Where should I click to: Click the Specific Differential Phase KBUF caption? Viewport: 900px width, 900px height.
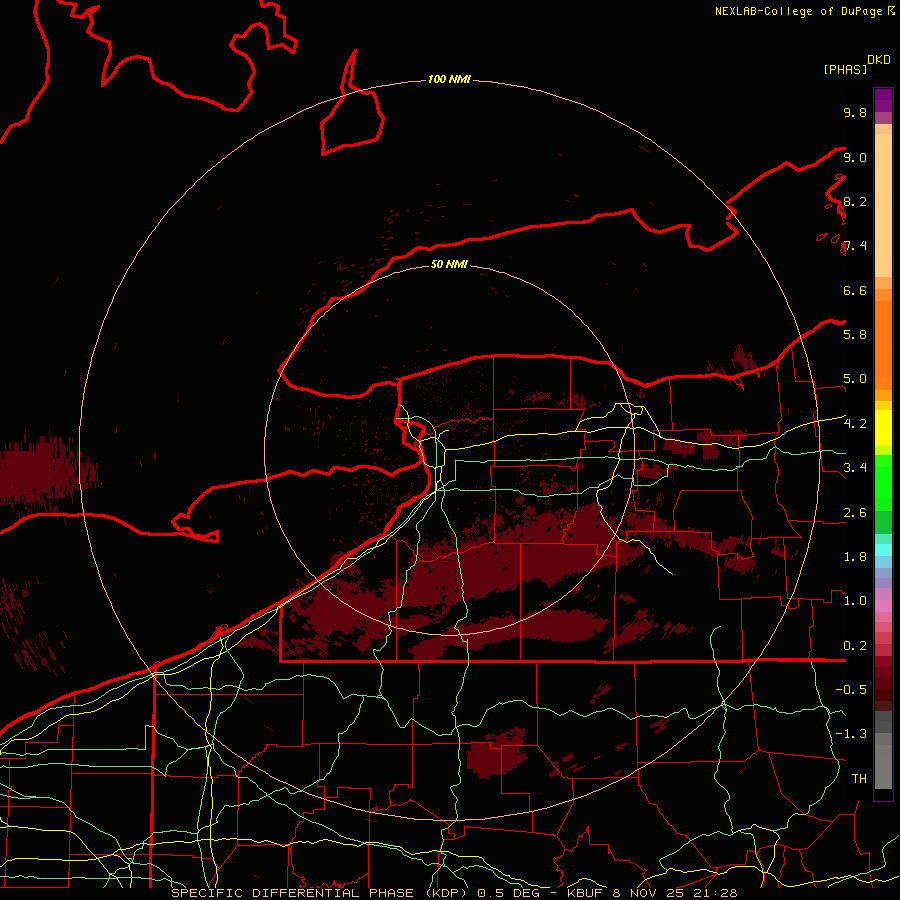tap(454, 893)
